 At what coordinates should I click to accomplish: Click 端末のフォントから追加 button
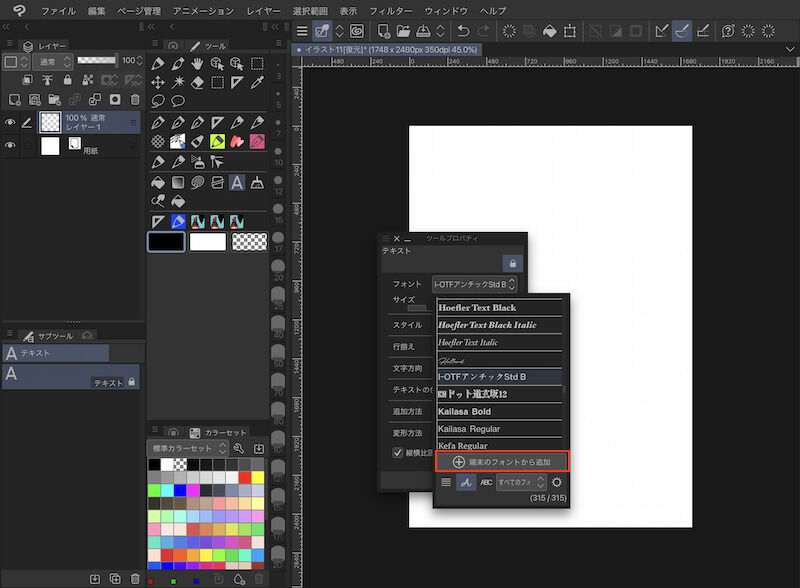click(502, 462)
